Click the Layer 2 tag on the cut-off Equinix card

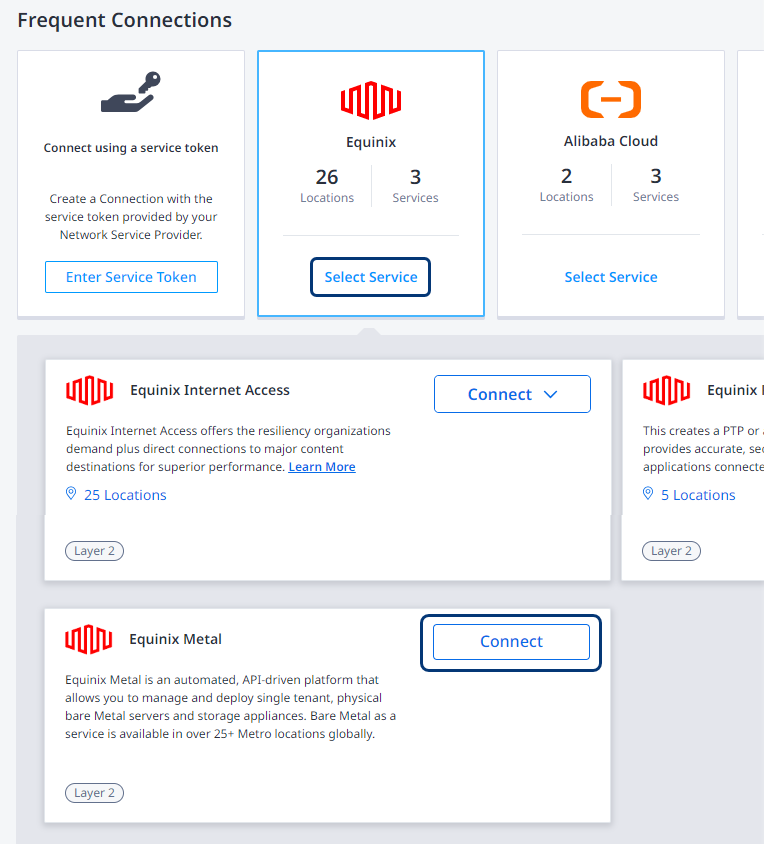(671, 551)
